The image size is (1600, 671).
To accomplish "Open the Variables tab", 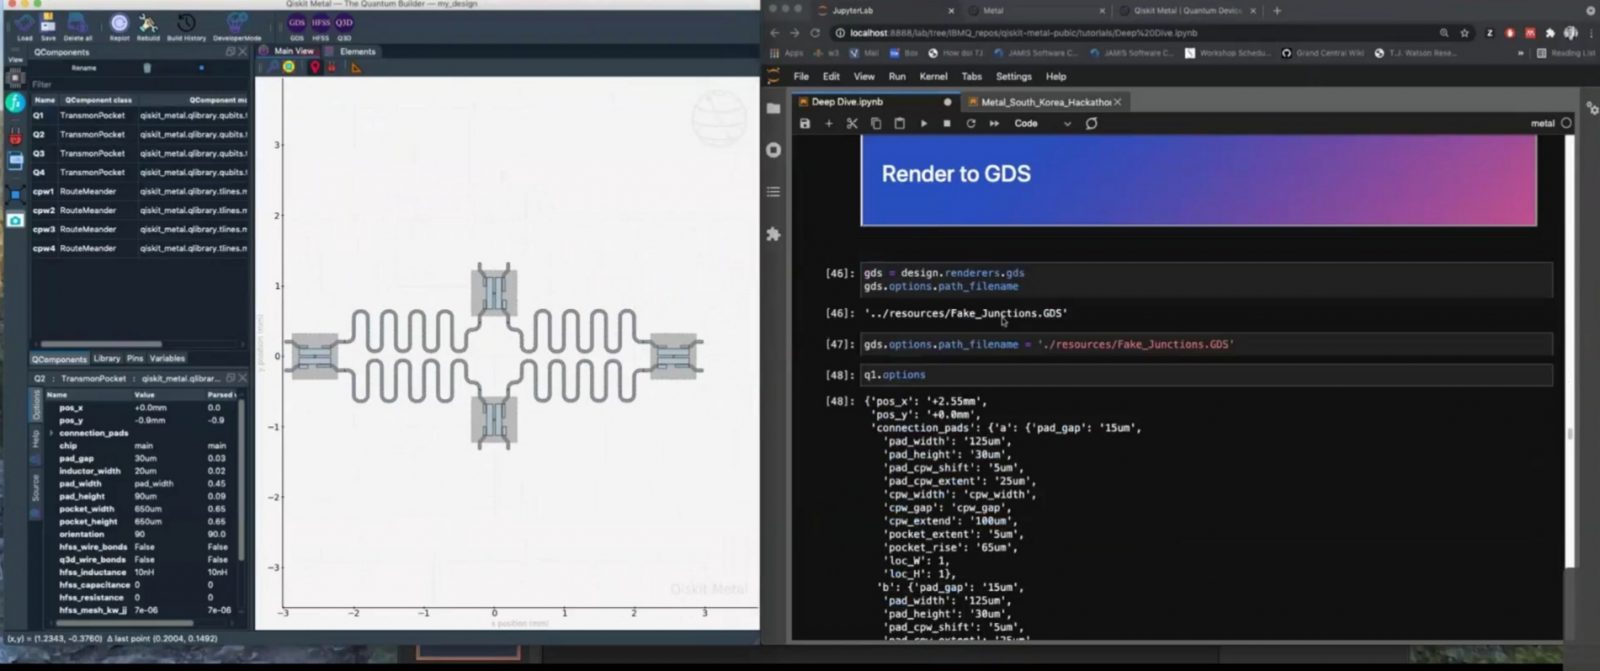I will [x=167, y=358].
